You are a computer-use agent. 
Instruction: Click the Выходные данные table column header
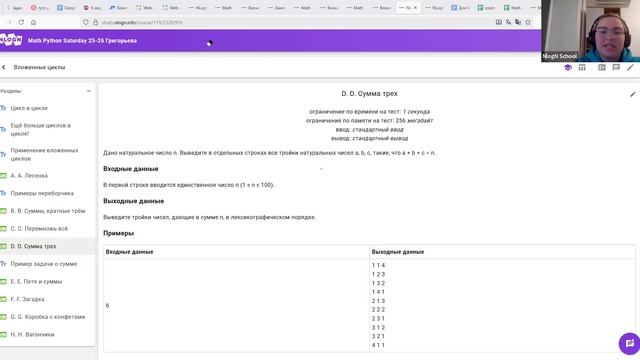[398, 252]
